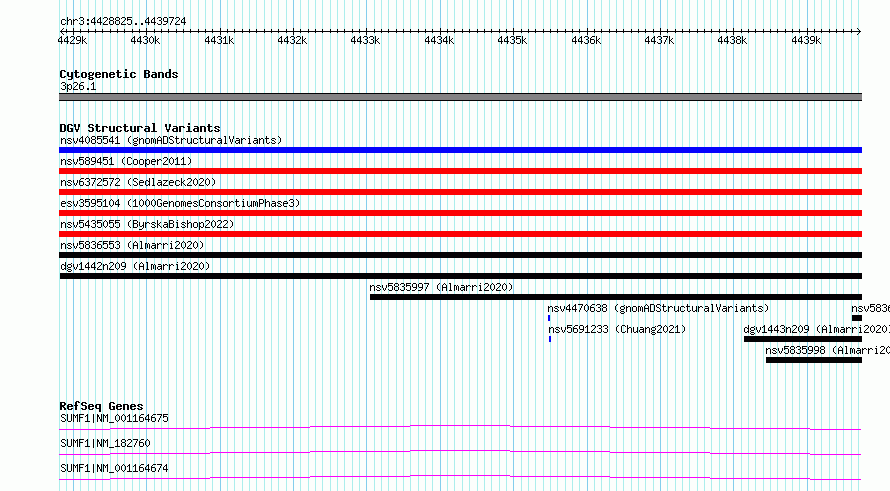Open transcript SUMF1|NM_001164675 label

tap(114, 418)
